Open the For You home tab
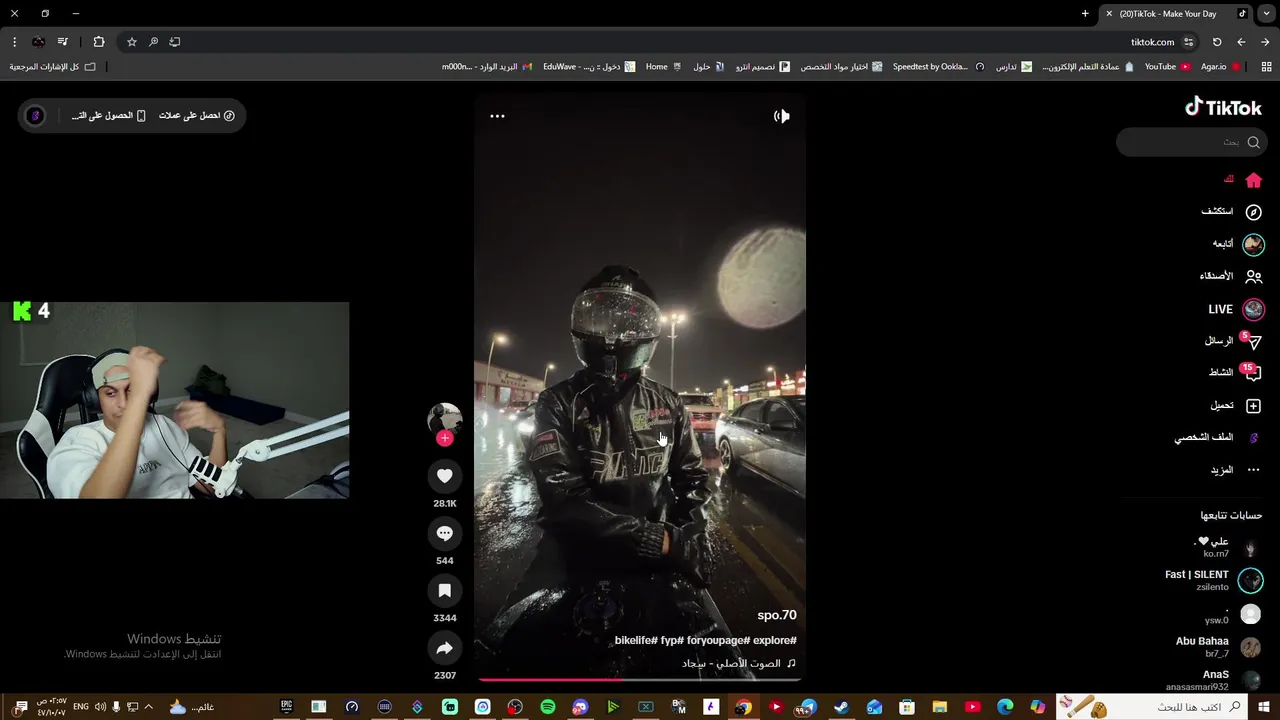 [x=1243, y=180]
